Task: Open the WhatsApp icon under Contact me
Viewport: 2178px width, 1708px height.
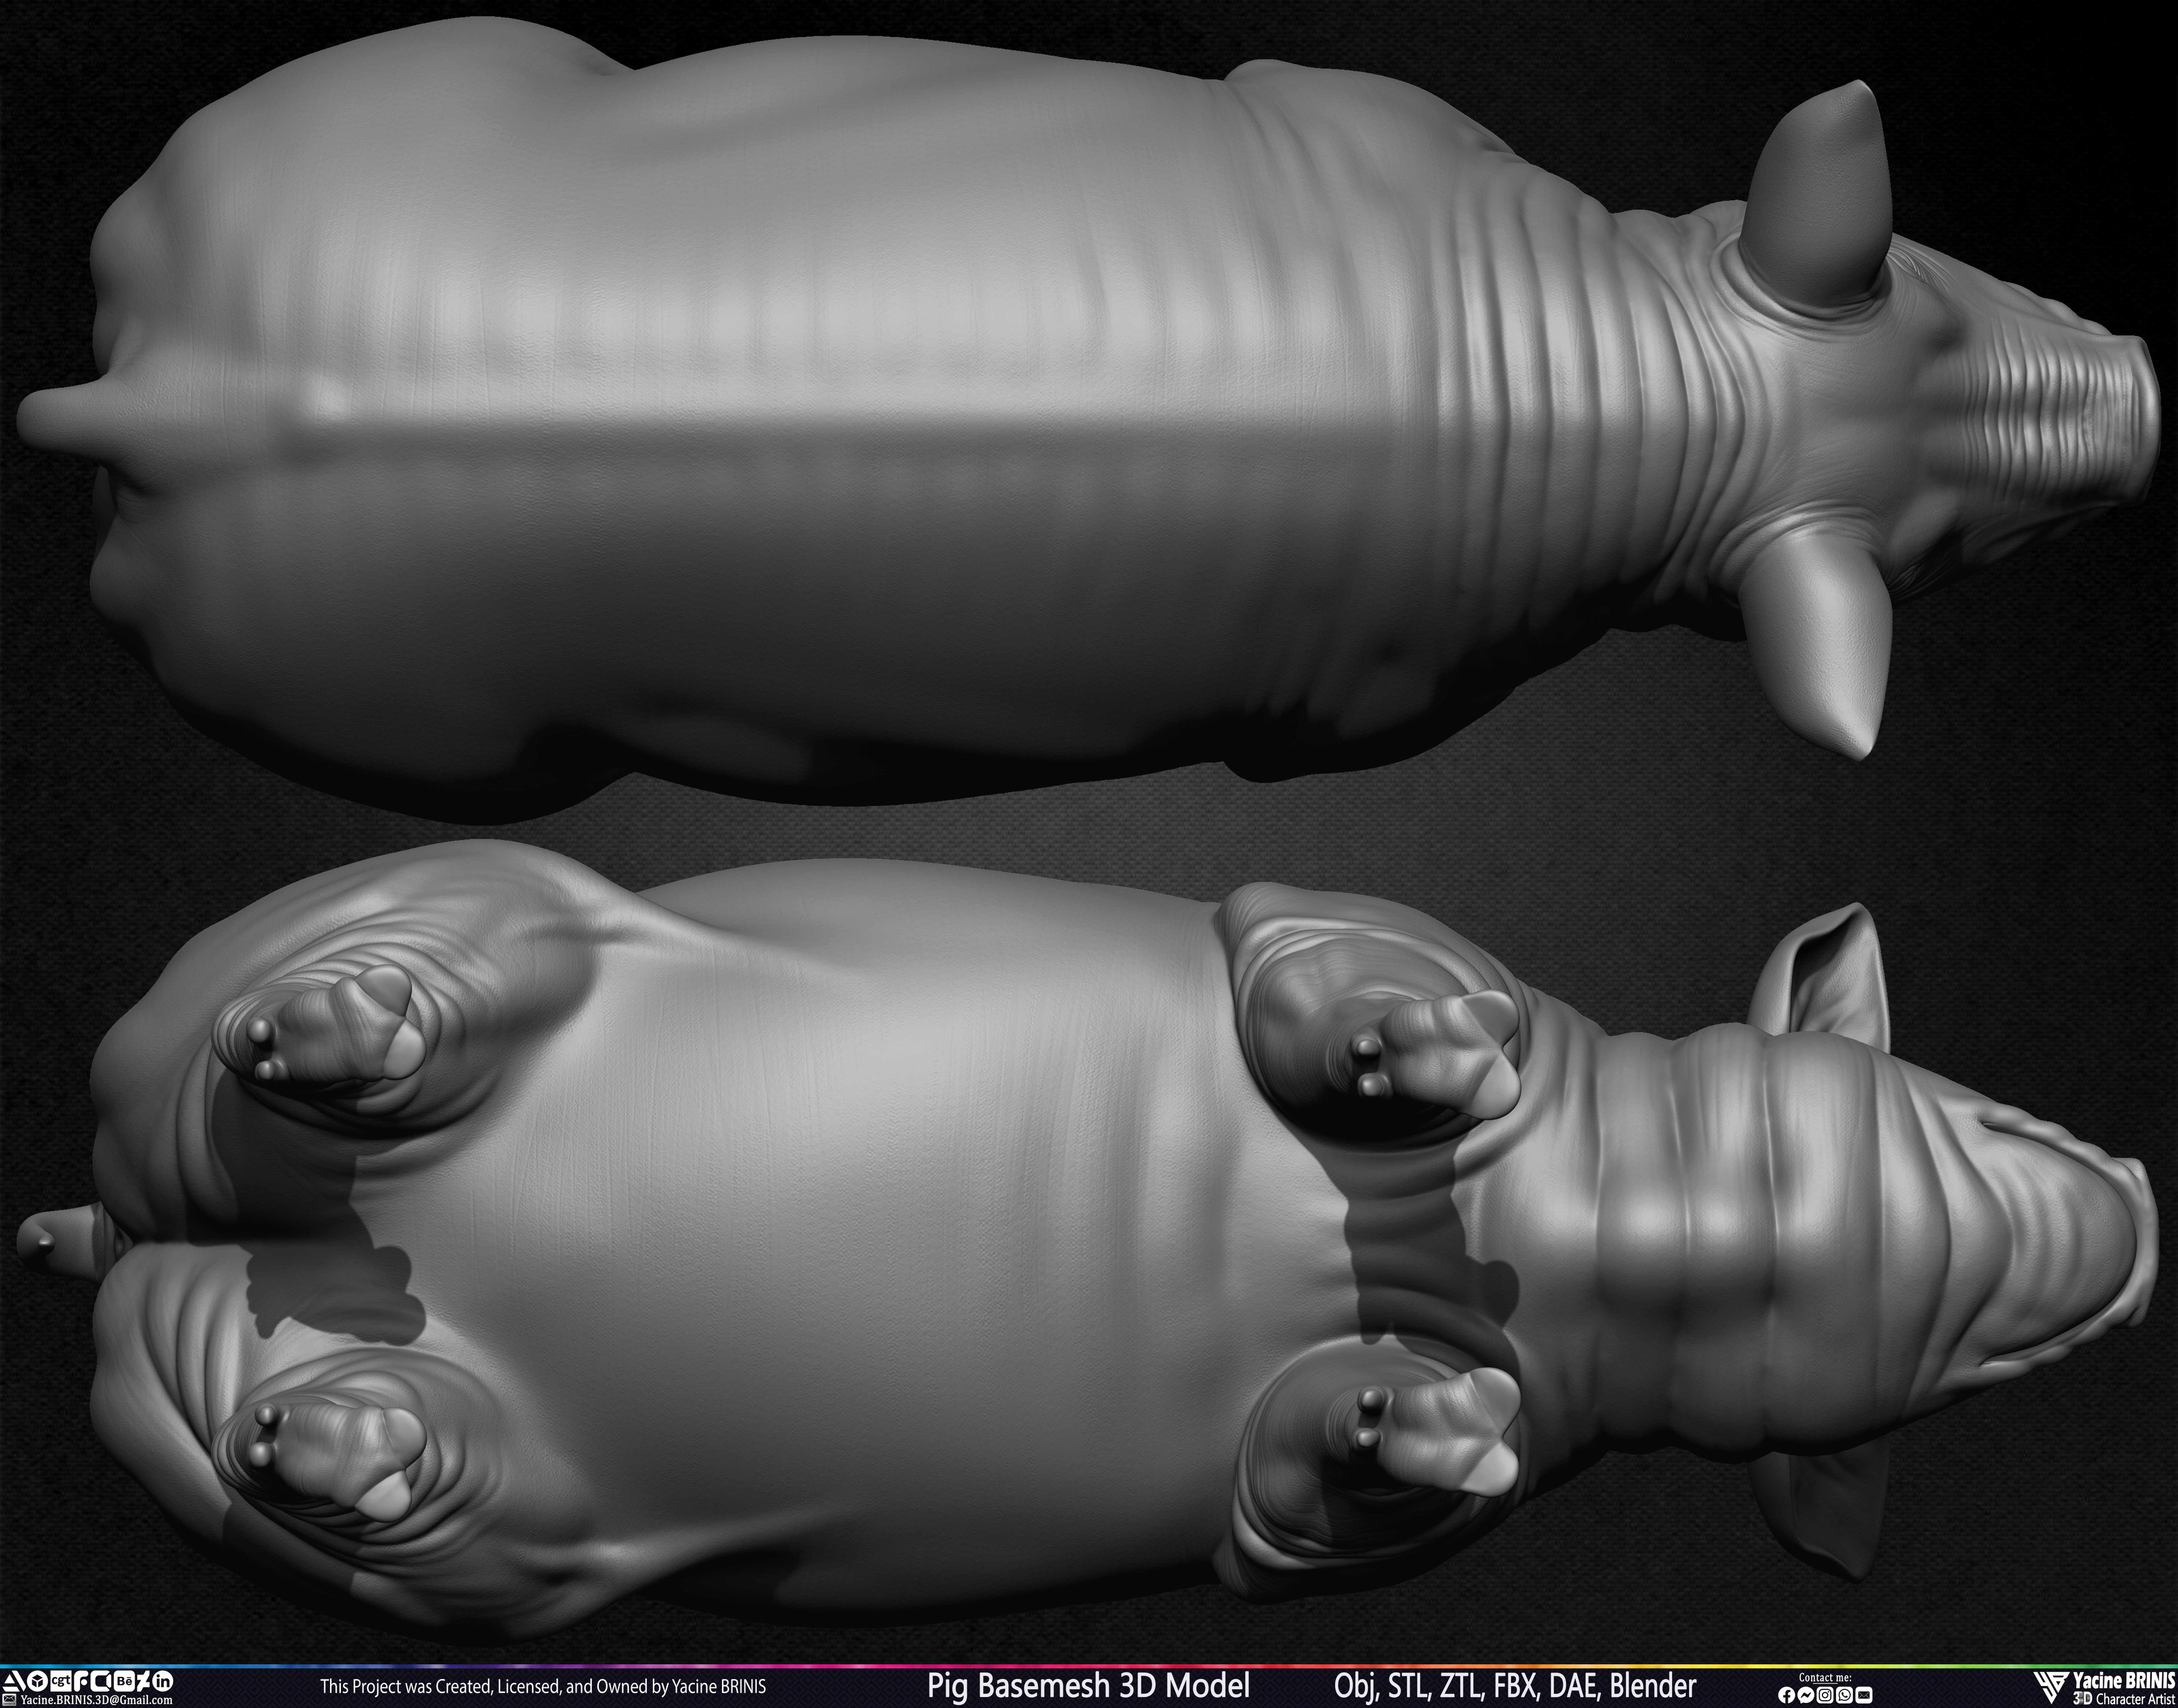Action: point(1844,1695)
